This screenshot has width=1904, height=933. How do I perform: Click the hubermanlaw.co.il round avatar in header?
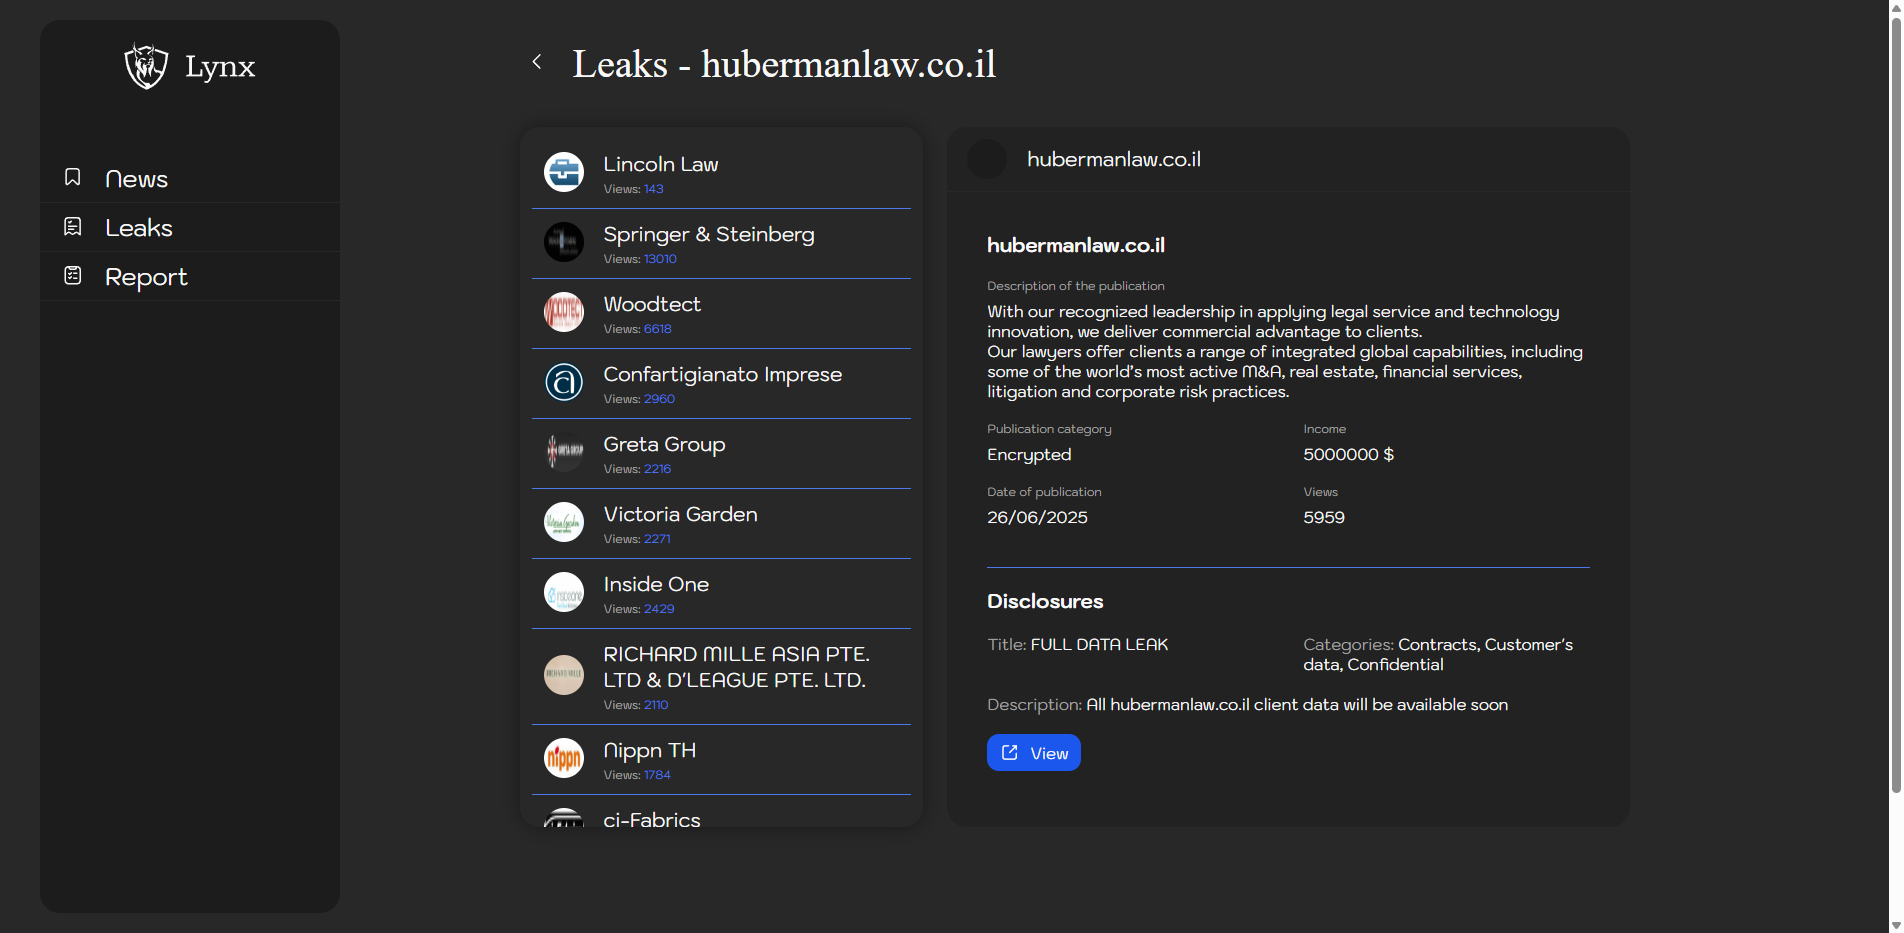pyautogui.click(x=987, y=159)
